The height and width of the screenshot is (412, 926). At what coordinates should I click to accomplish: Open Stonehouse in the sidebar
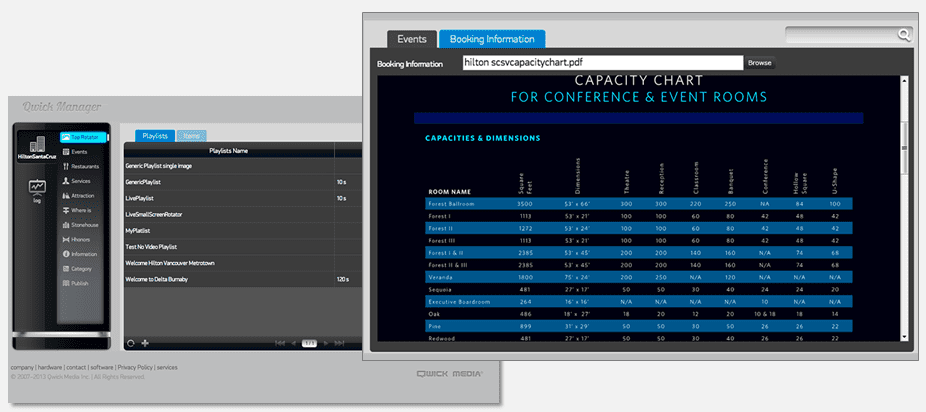click(x=81, y=225)
